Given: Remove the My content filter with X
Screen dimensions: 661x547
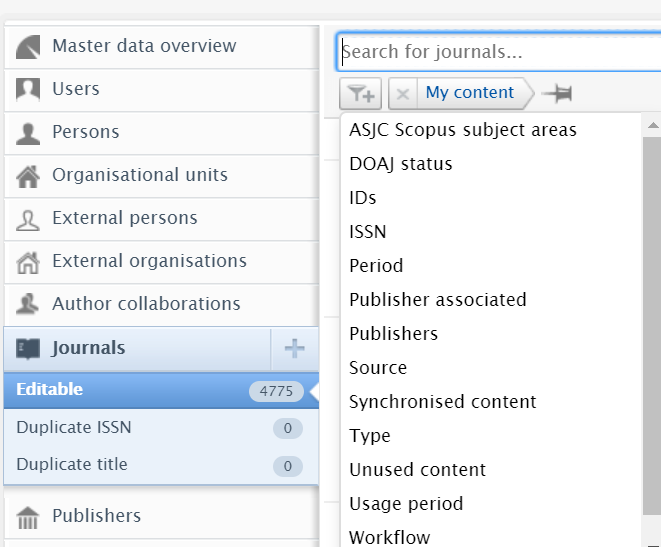Looking at the screenshot, I should [x=402, y=94].
